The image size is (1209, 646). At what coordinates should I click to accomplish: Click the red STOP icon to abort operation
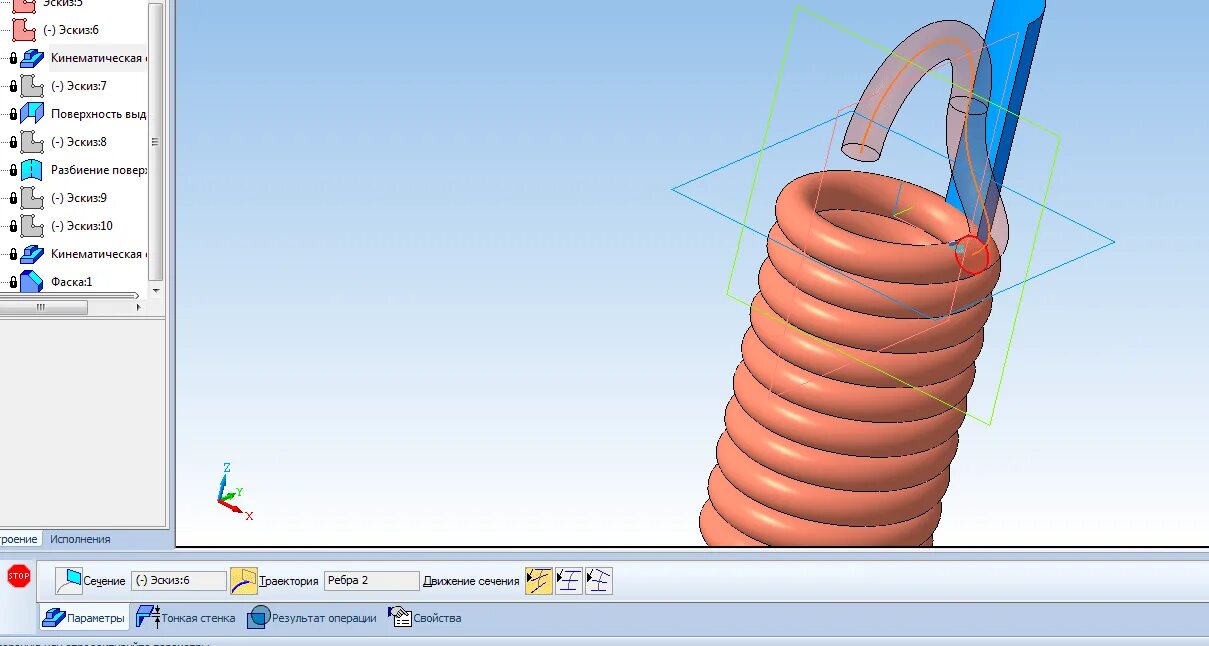coord(18,576)
